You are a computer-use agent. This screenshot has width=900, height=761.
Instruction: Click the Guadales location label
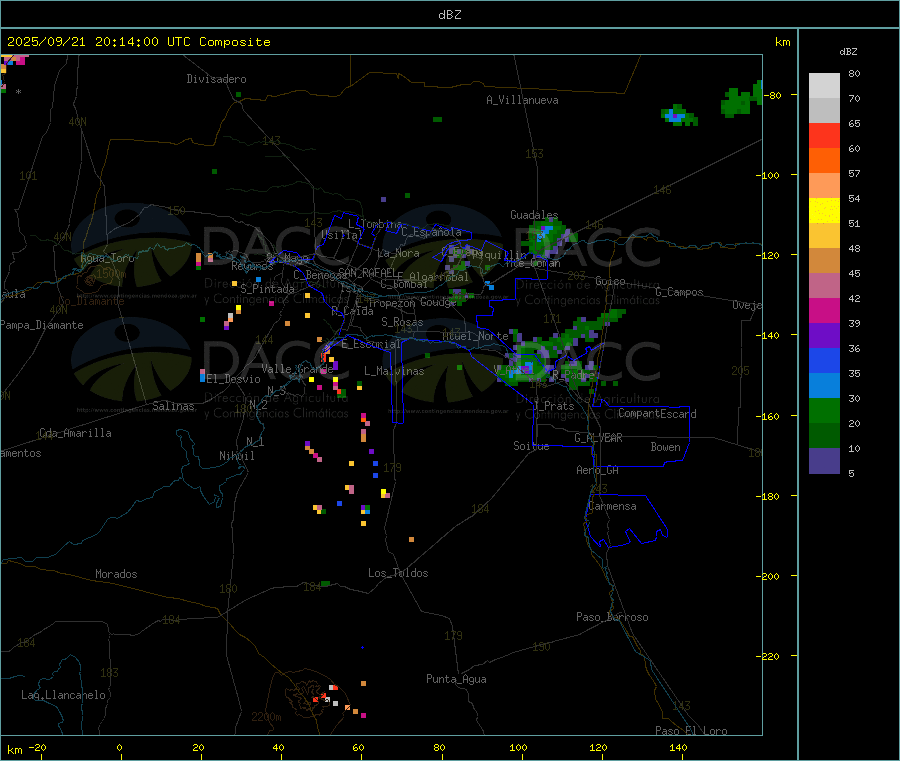click(534, 215)
